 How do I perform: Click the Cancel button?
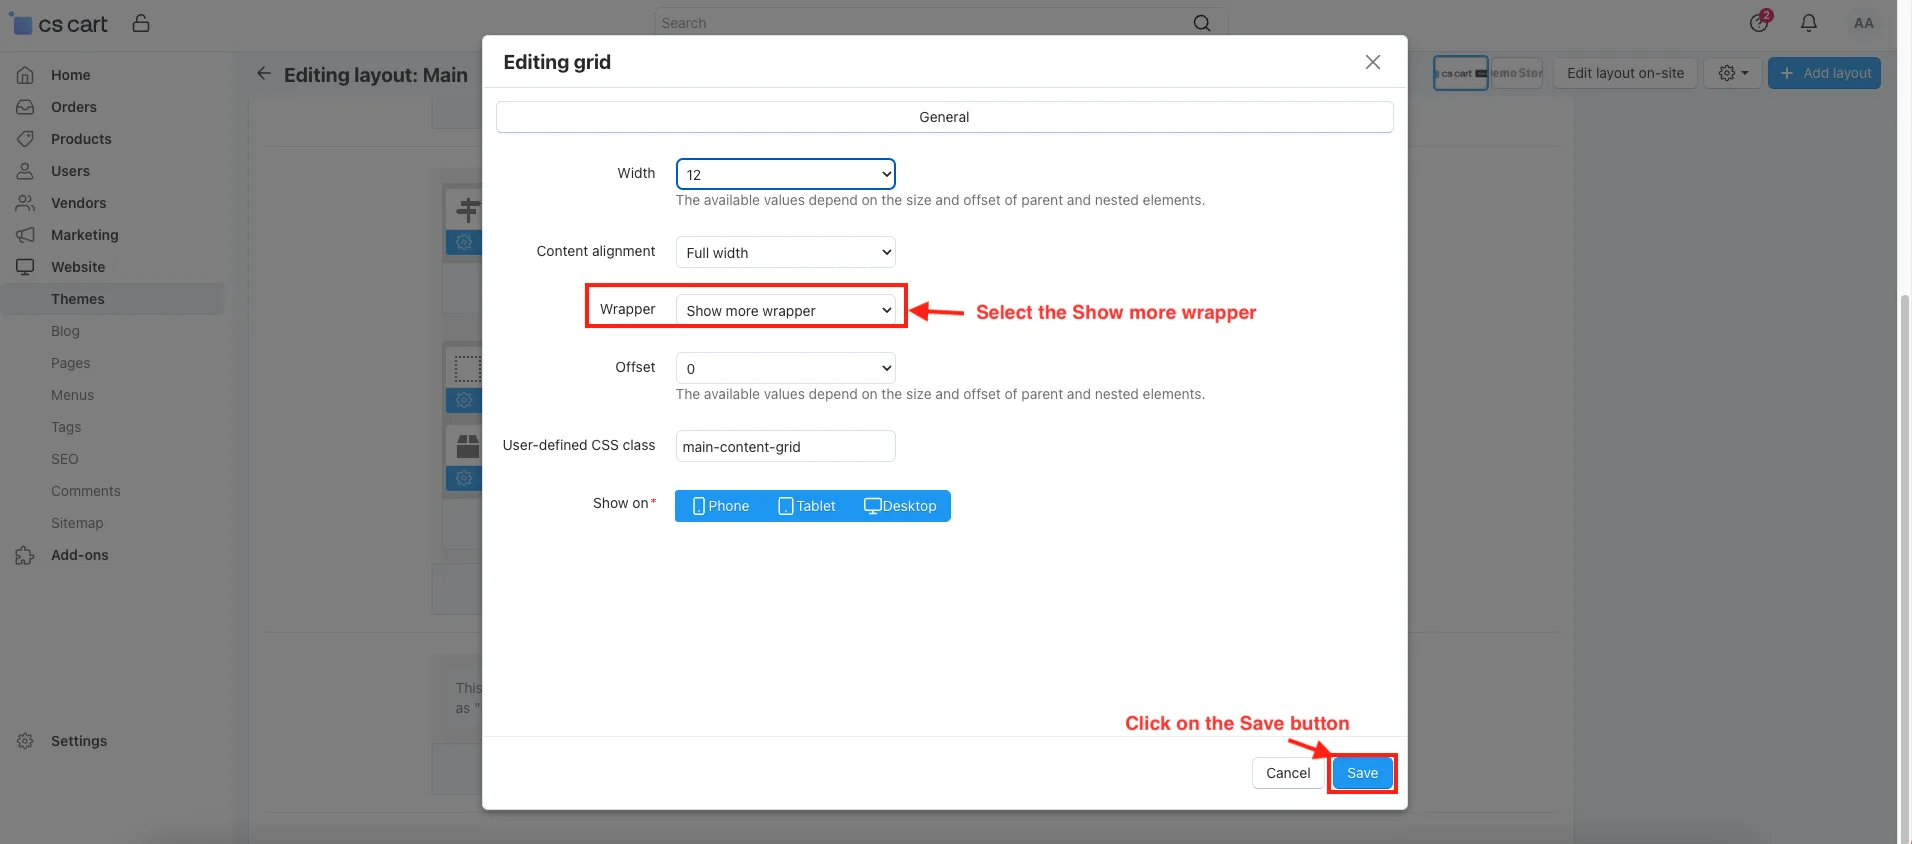pyautogui.click(x=1288, y=773)
